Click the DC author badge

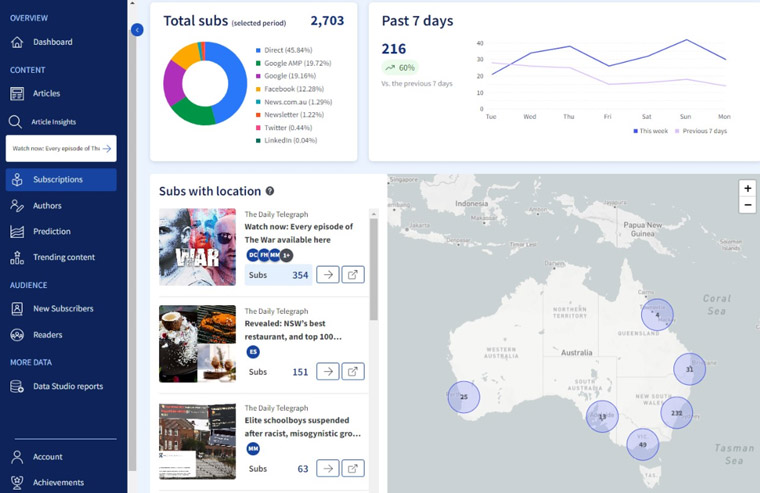tap(253, 255)
